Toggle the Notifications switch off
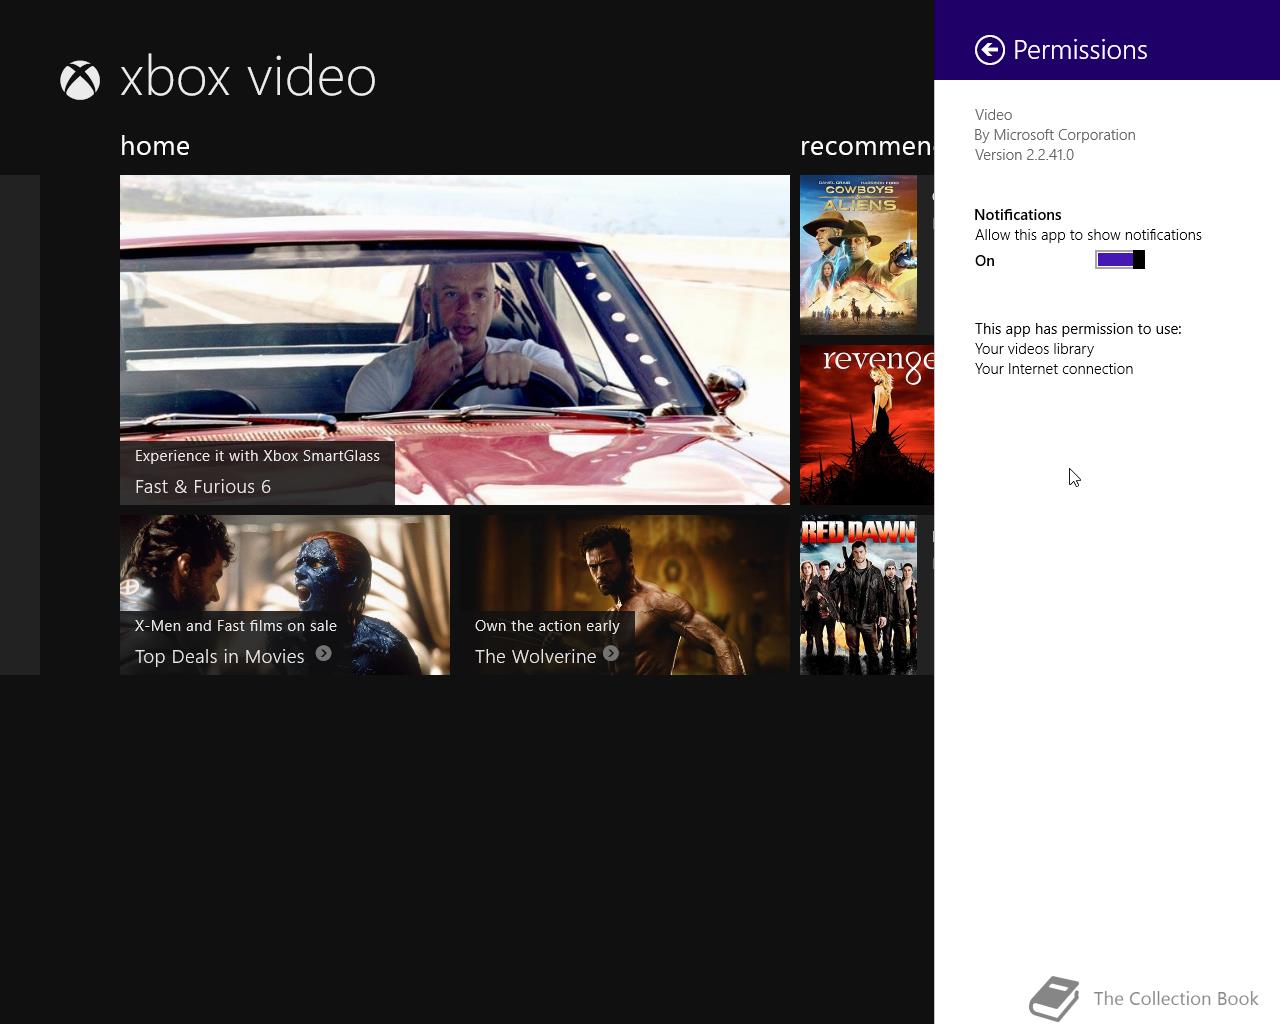Viewport: 1280px width, 1024px height. pos(1120,260)
